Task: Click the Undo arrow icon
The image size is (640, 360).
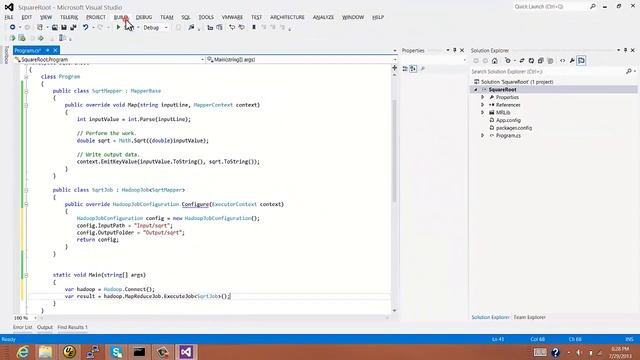Action: coord(85,27)
